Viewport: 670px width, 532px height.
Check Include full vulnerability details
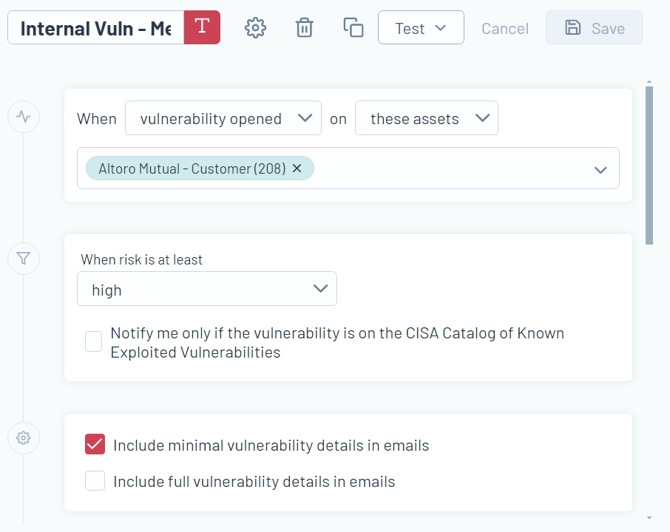(x=95, y=481)
